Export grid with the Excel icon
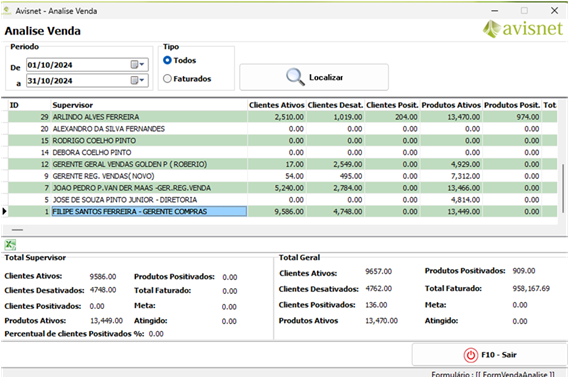 click(10, 245)
